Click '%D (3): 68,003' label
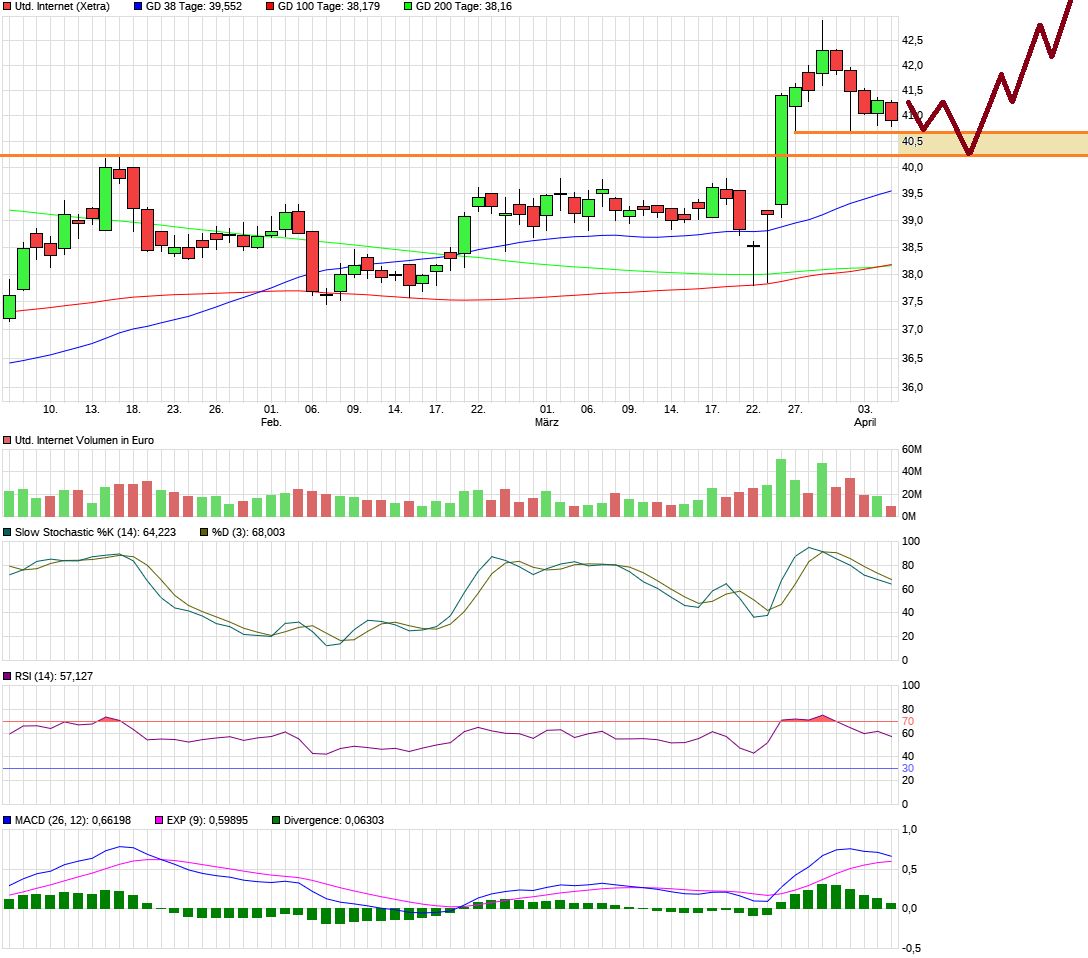Screen dimensions: 1088x958 point(248,532)
